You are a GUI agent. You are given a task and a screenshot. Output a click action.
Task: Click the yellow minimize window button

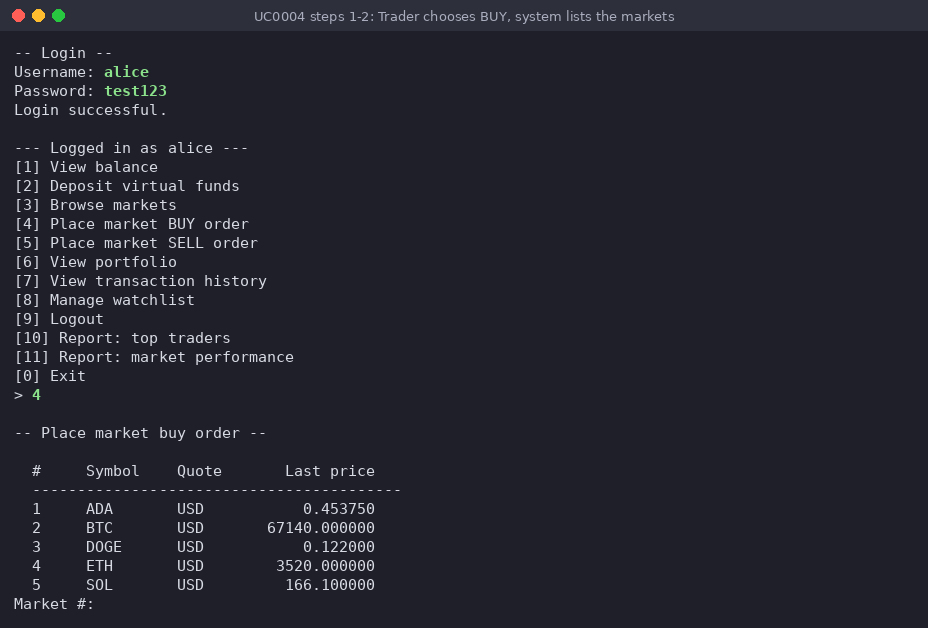(x=38, y=16)
